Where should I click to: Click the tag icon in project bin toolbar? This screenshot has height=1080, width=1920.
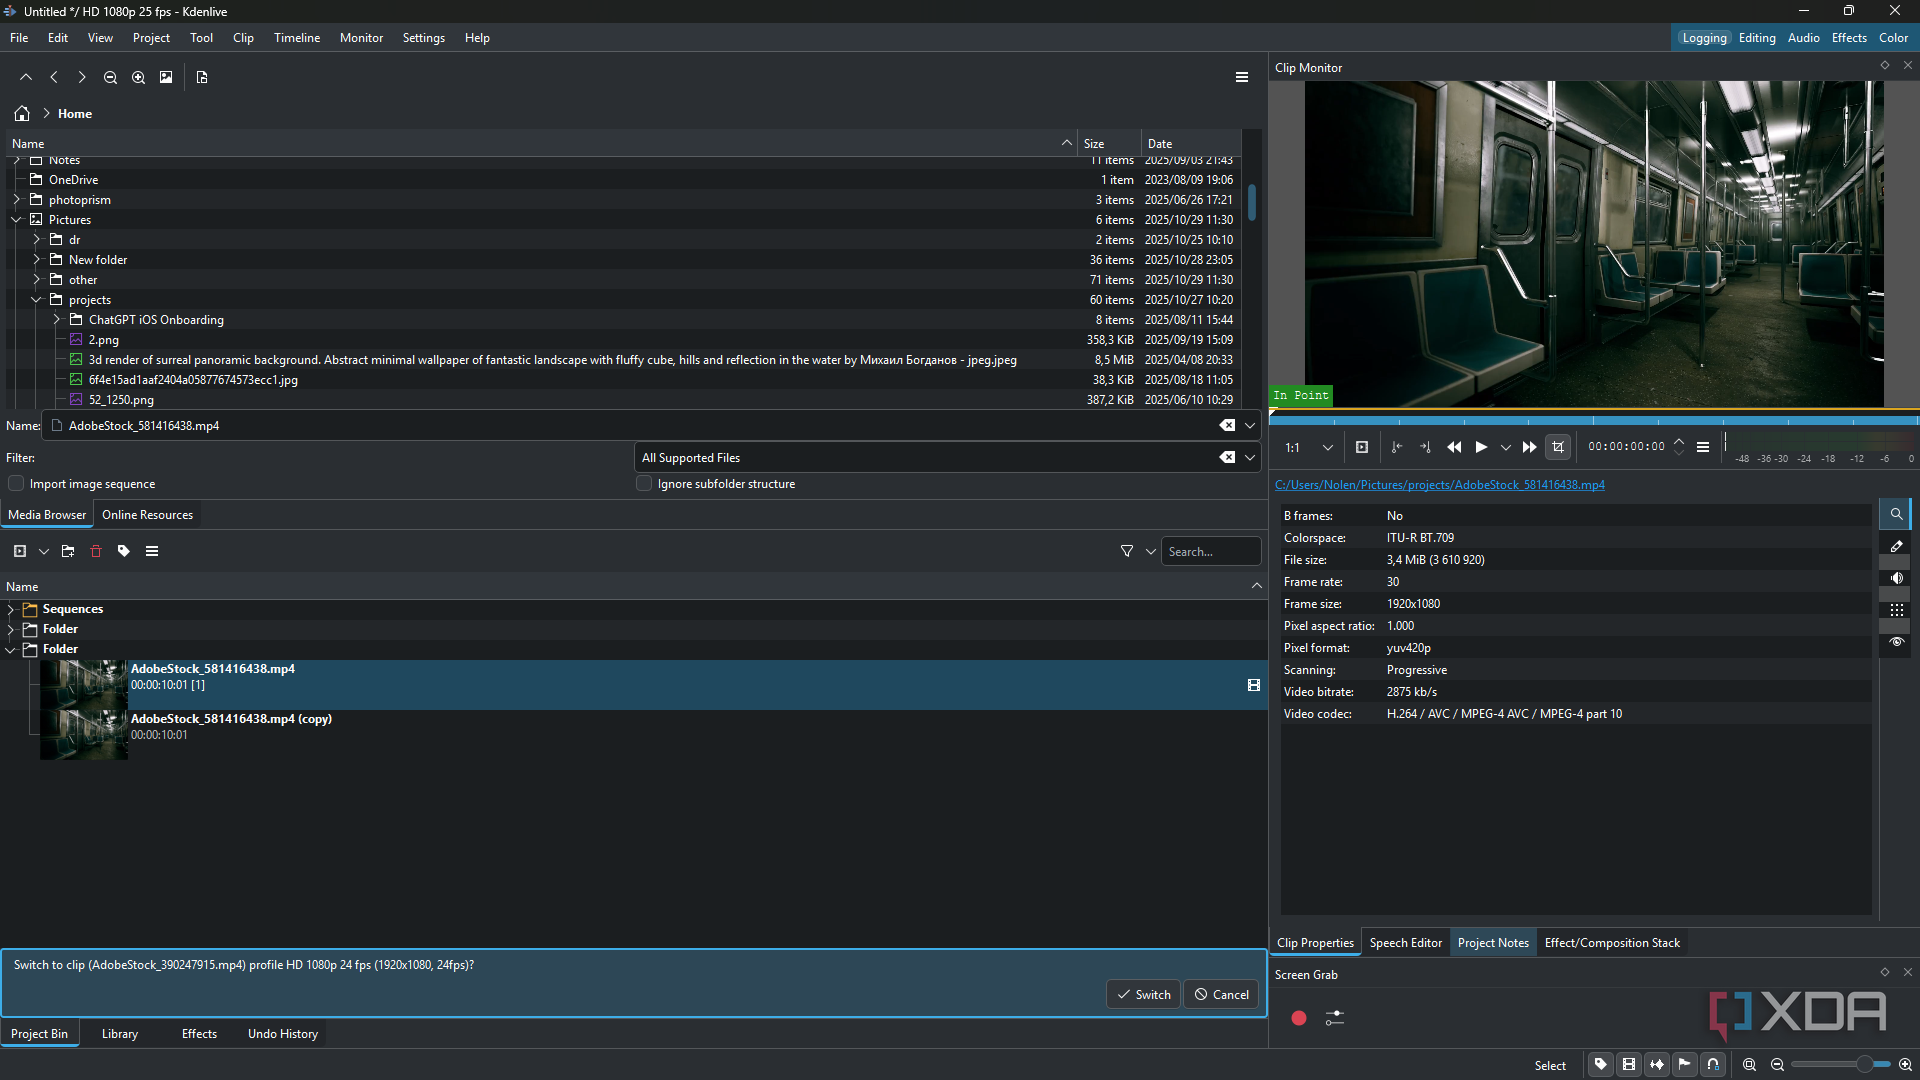click(x=124, y=551)
